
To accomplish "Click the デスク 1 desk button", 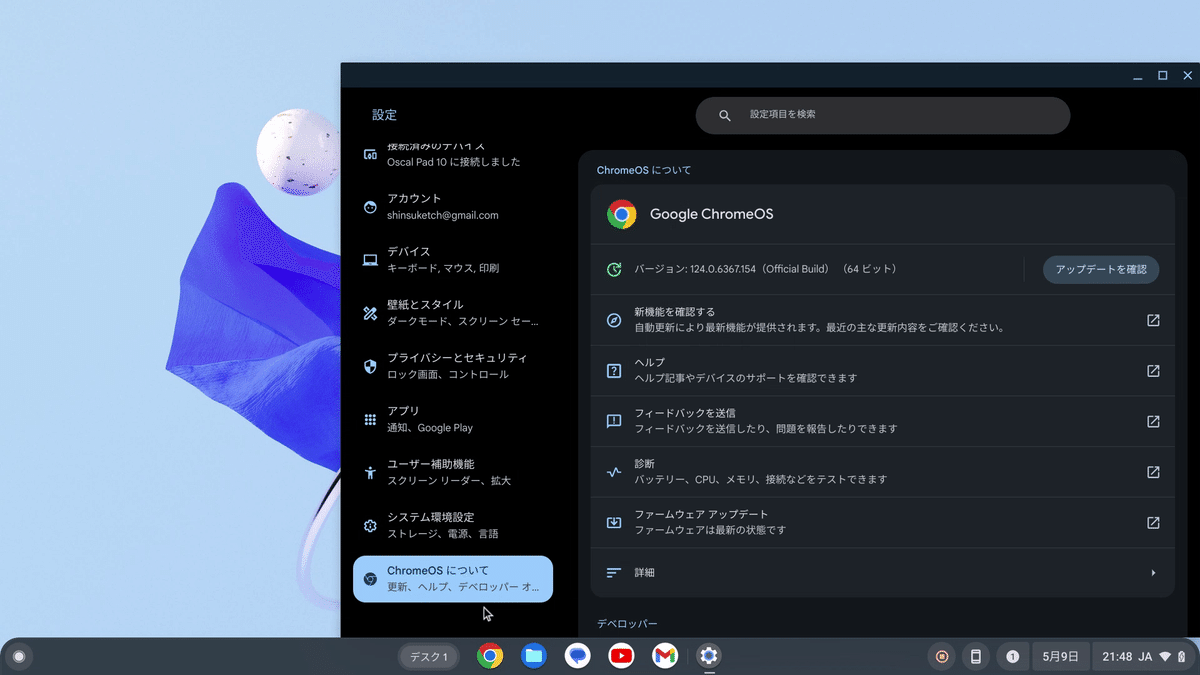I will (x=430, y=657).
